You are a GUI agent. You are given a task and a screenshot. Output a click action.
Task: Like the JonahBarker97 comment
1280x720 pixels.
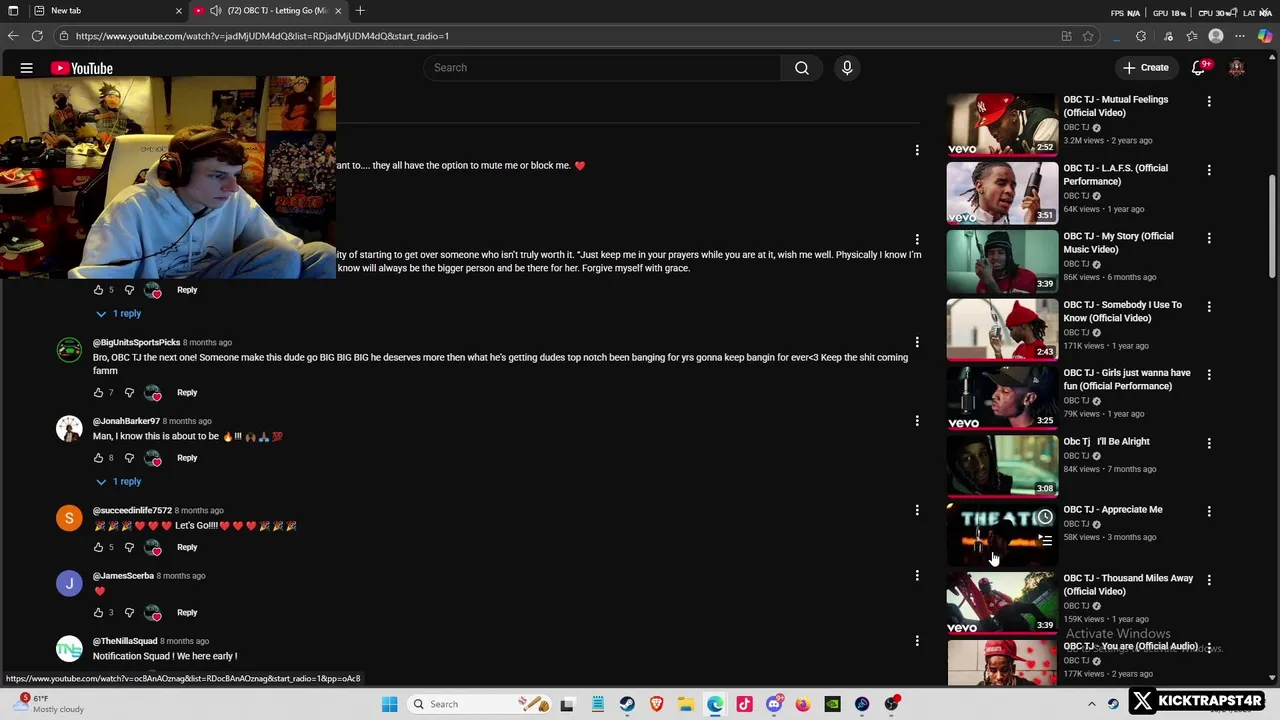98,458
